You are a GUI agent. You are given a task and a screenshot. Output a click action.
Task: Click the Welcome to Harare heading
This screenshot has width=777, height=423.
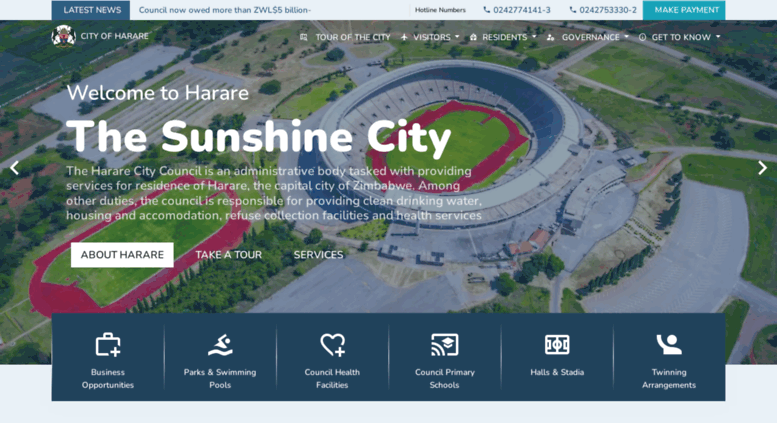coord(158,93)
